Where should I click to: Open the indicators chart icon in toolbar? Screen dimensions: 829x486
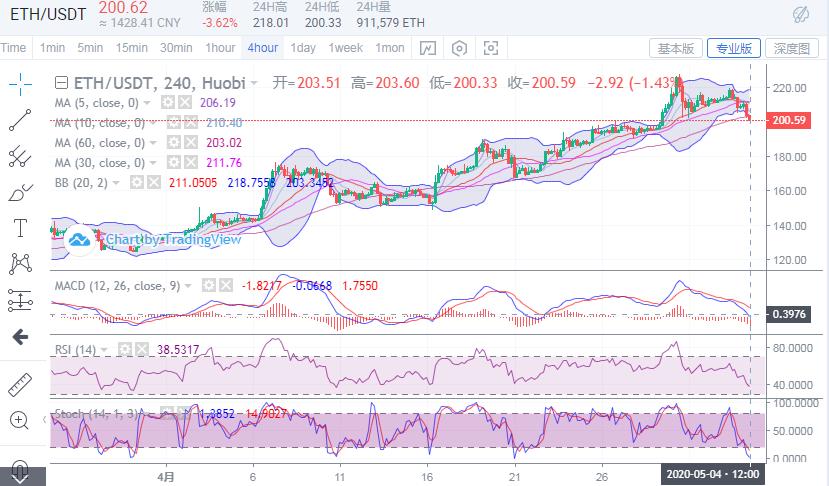(427, 48)
